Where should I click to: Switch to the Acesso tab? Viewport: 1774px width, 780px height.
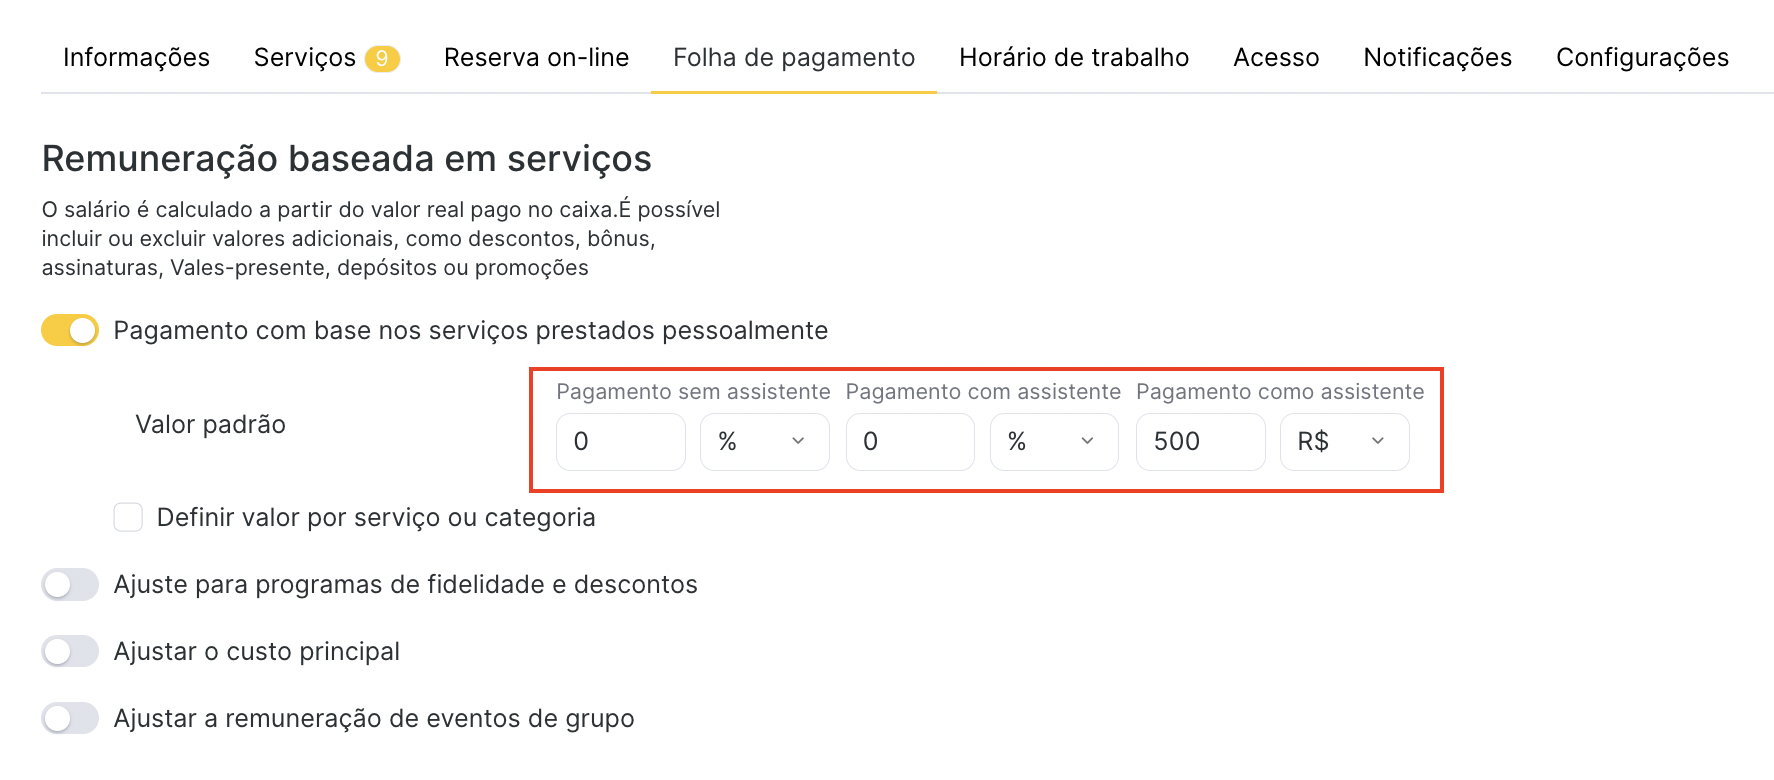(x=1276, y=58)
